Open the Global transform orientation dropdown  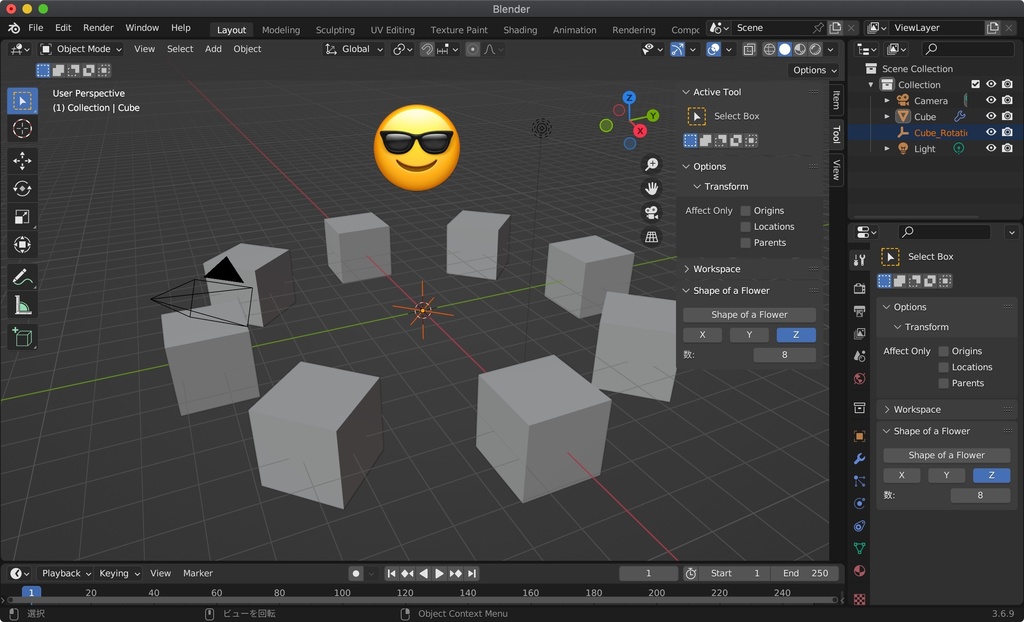click(x=355, y=48)
